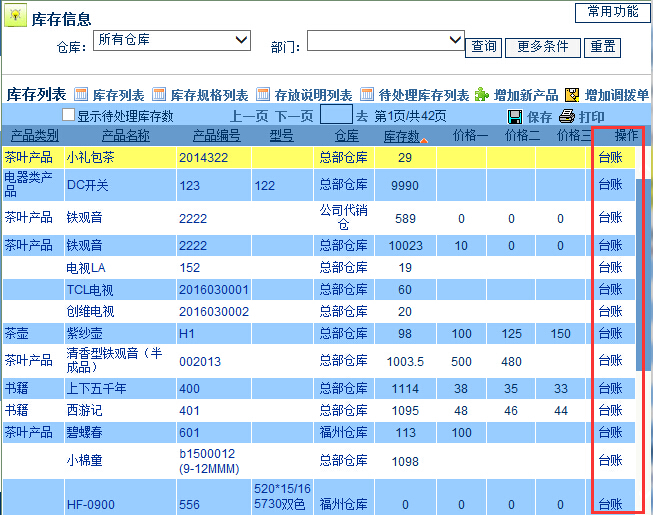The width and height of the screenshot is (653, 515).
Task: Click the yellow note icon for 增加调拨单
Action: click(572, 95)
